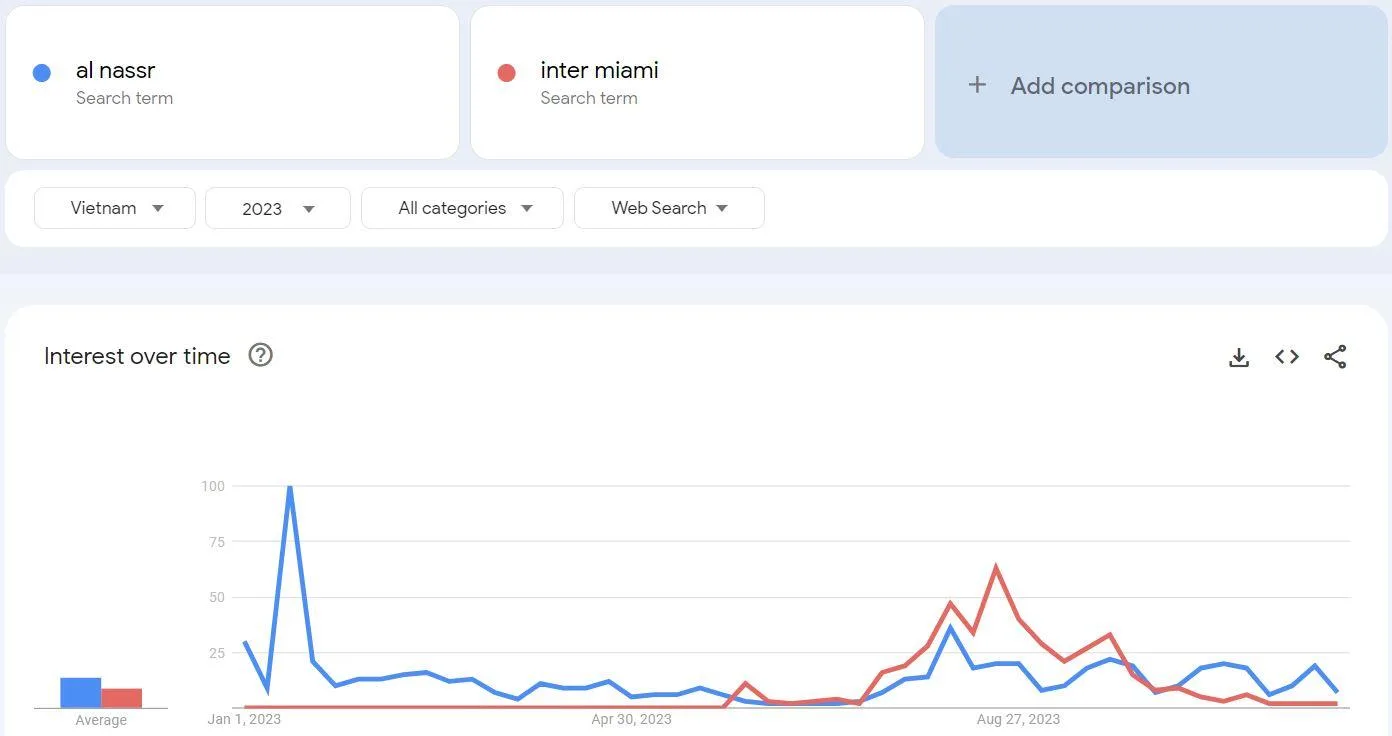Select the inter miami peak on the chart

click(x=996, y=567)
